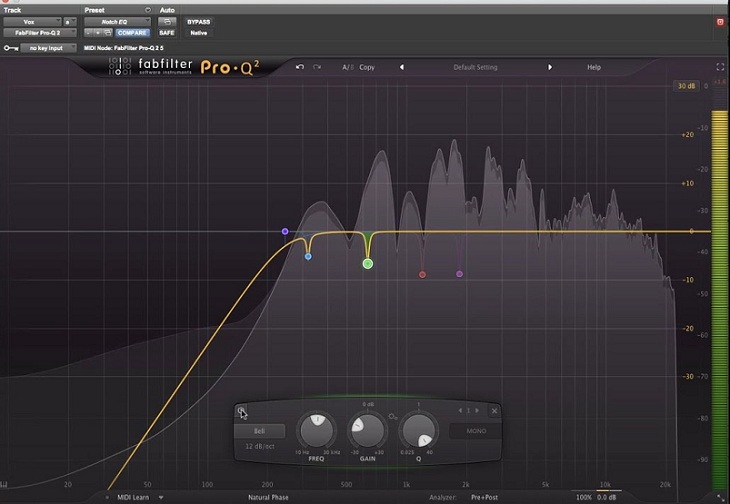Click the FREQ knob
This screenshot has width=730, height=504.
click(x=317, y=430)
